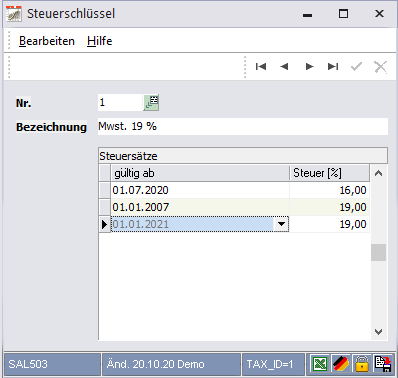Click the Excel export status bar icon
Image resolution: width=398 pixels, height=378 pixels.
point(320,364)
